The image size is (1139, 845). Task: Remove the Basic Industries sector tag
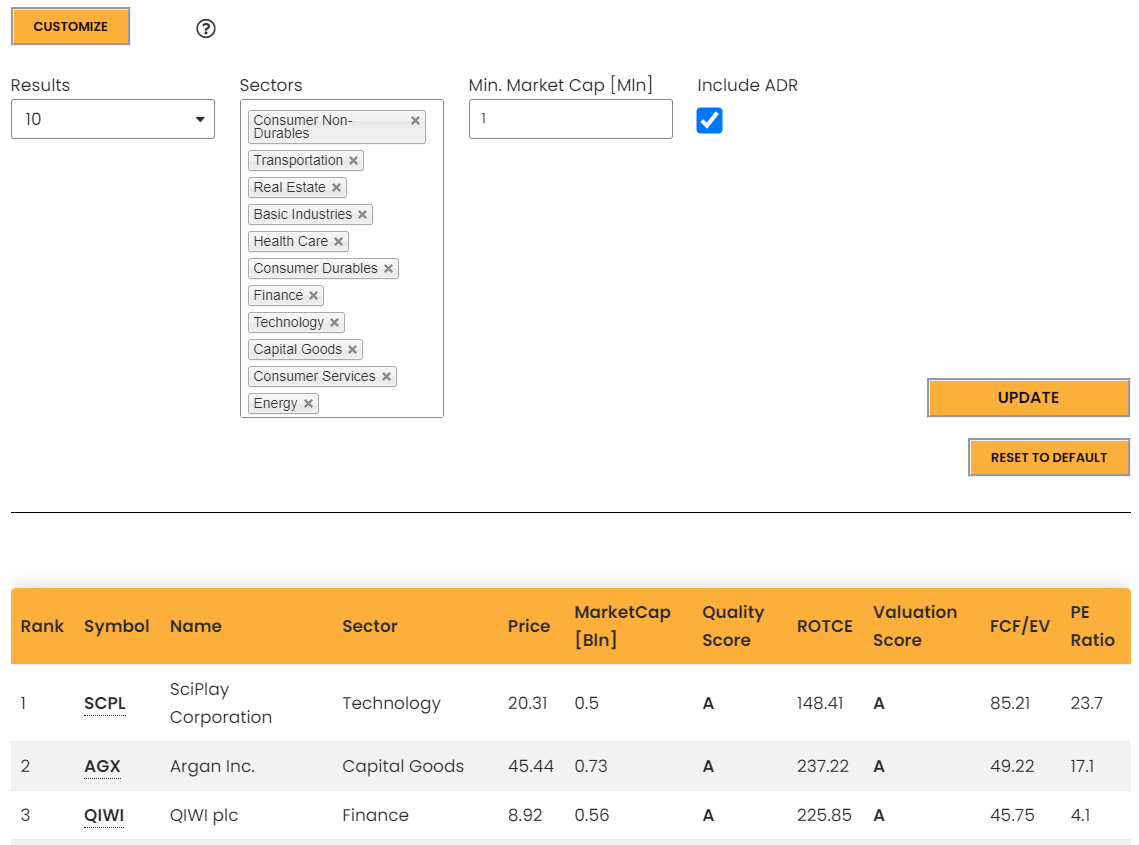click(x=362, y=214)
